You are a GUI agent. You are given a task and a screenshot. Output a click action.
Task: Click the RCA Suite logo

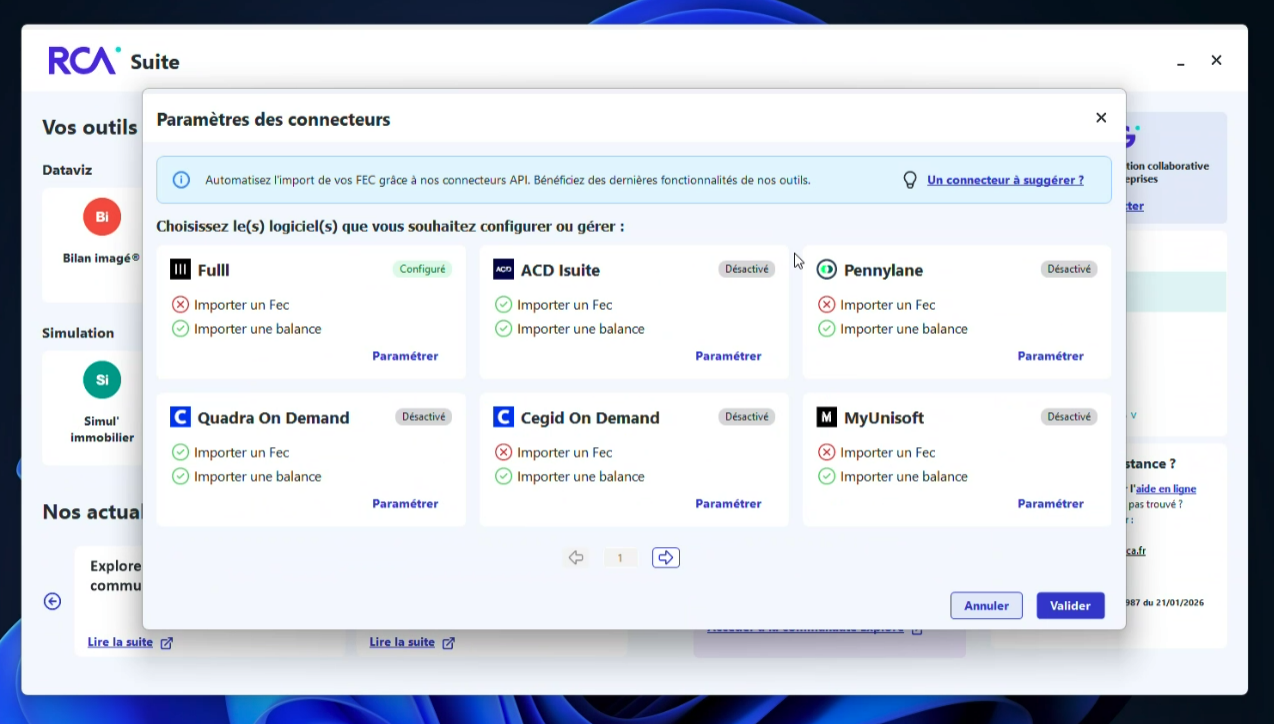[x=114, y=61]
